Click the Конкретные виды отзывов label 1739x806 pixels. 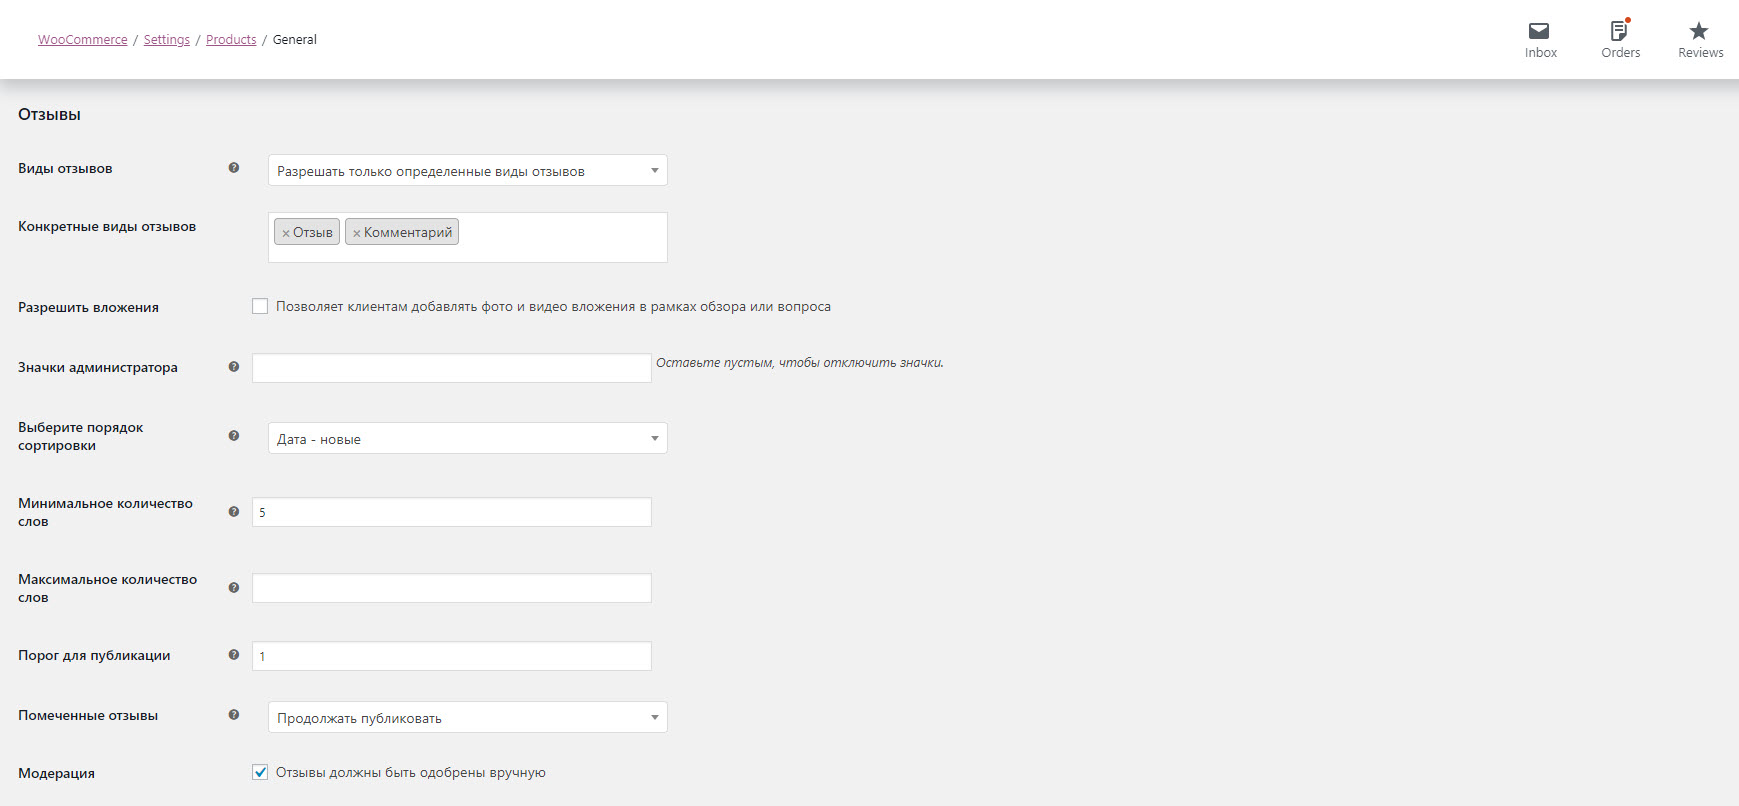[107, 227]
